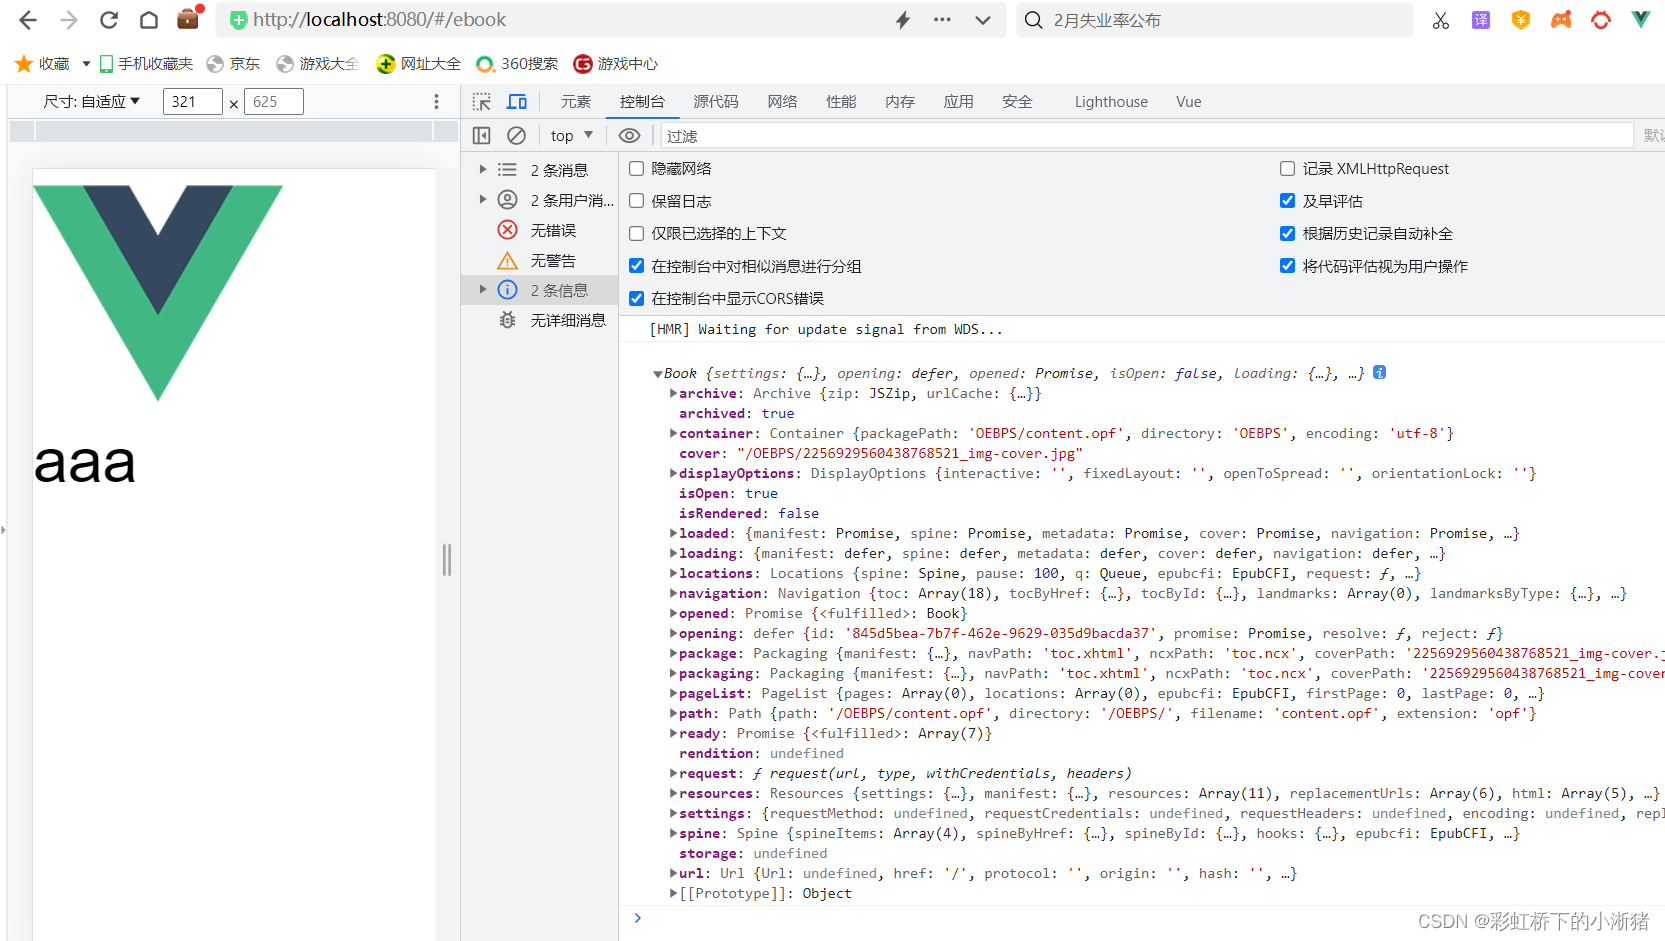
Task: Uncheck the 及早评估 checkbox
Action: pyautogui.click(x=1287, y=201)
